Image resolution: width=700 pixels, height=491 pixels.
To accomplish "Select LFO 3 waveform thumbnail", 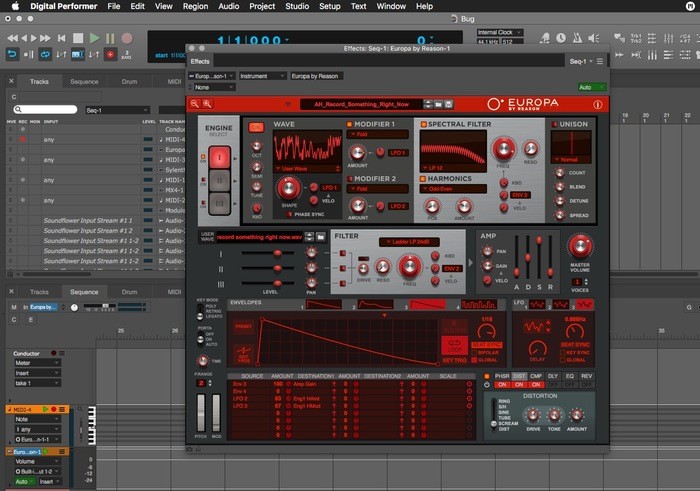I will pos(584,304).
